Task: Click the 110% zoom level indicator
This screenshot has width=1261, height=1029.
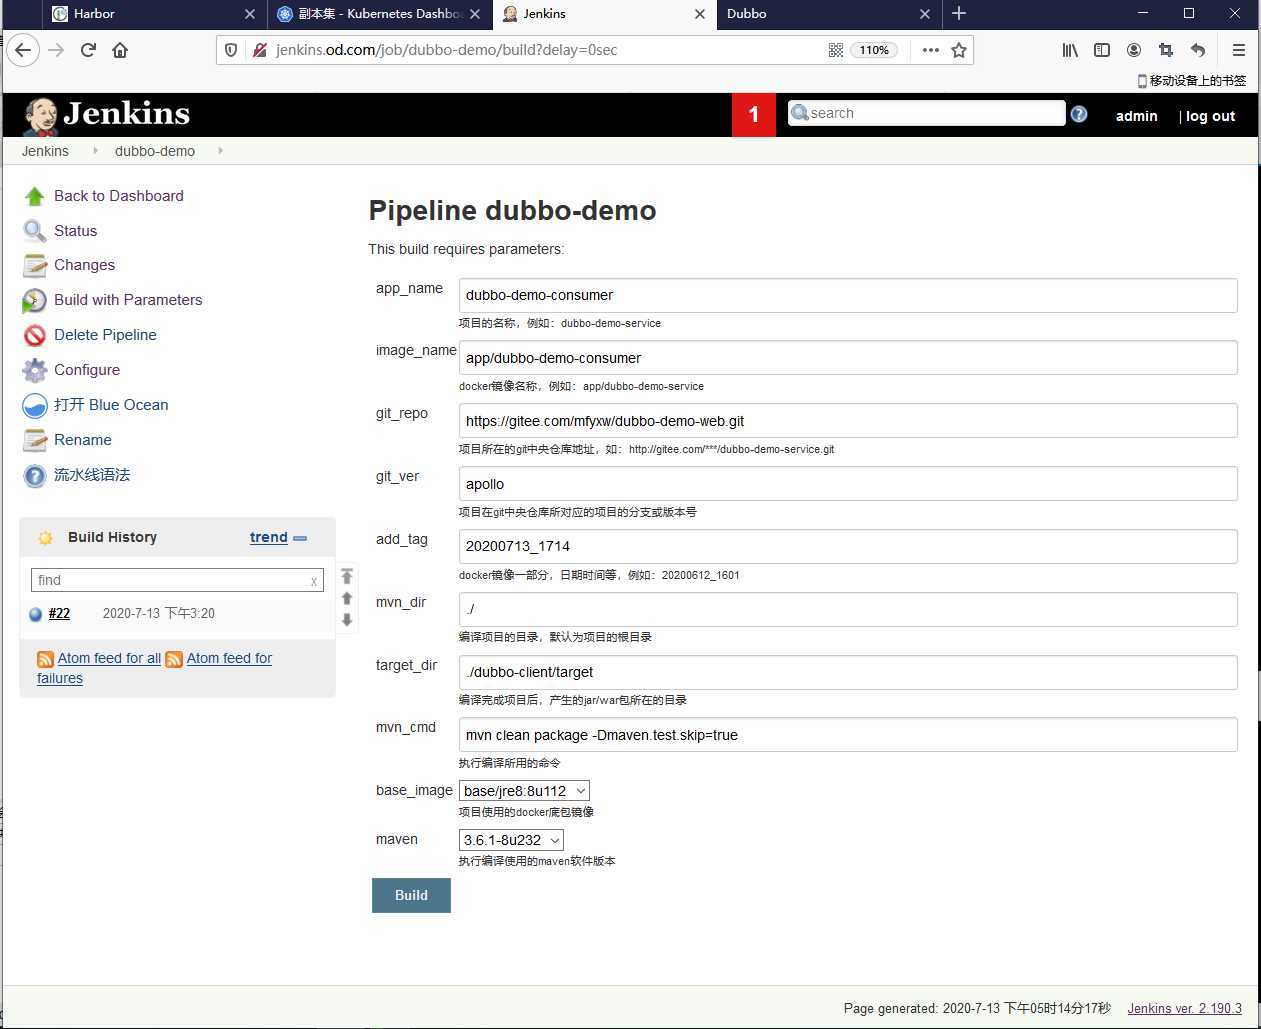Action: click(874, 50)
